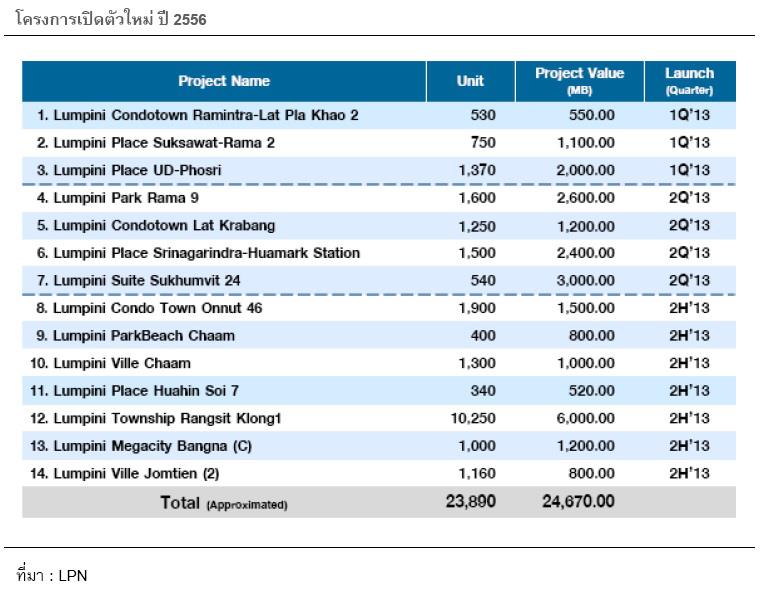
Task: Click Lumpini Place UD-Phosri project name
Action: 129,170
